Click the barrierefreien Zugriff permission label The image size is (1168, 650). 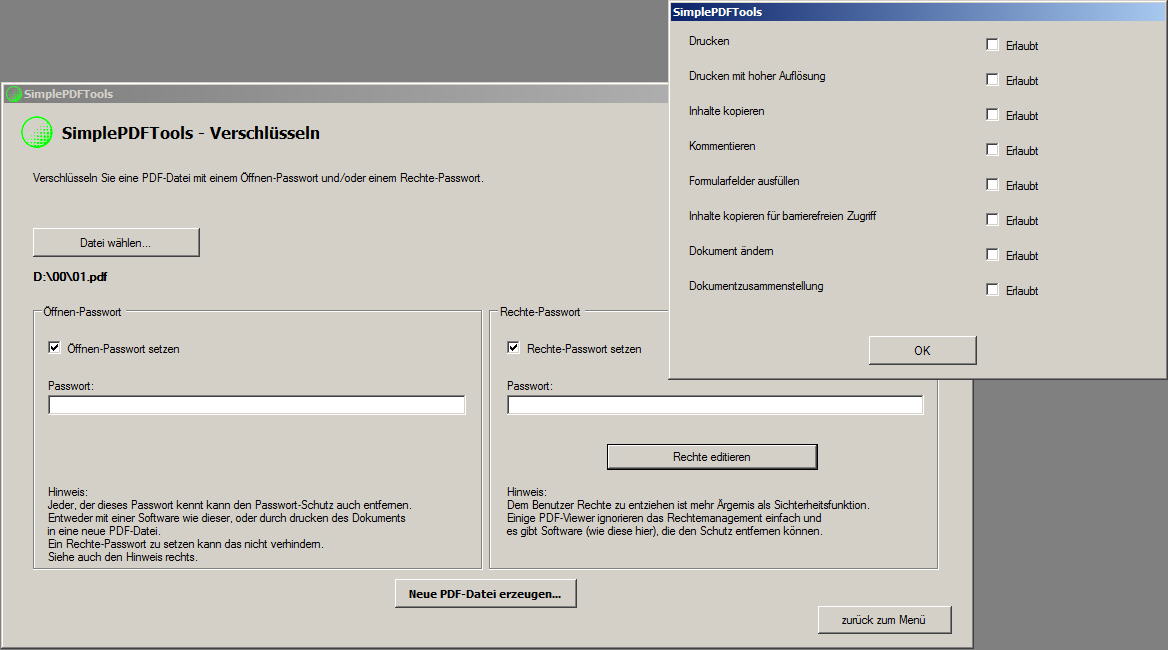[782, 216]
